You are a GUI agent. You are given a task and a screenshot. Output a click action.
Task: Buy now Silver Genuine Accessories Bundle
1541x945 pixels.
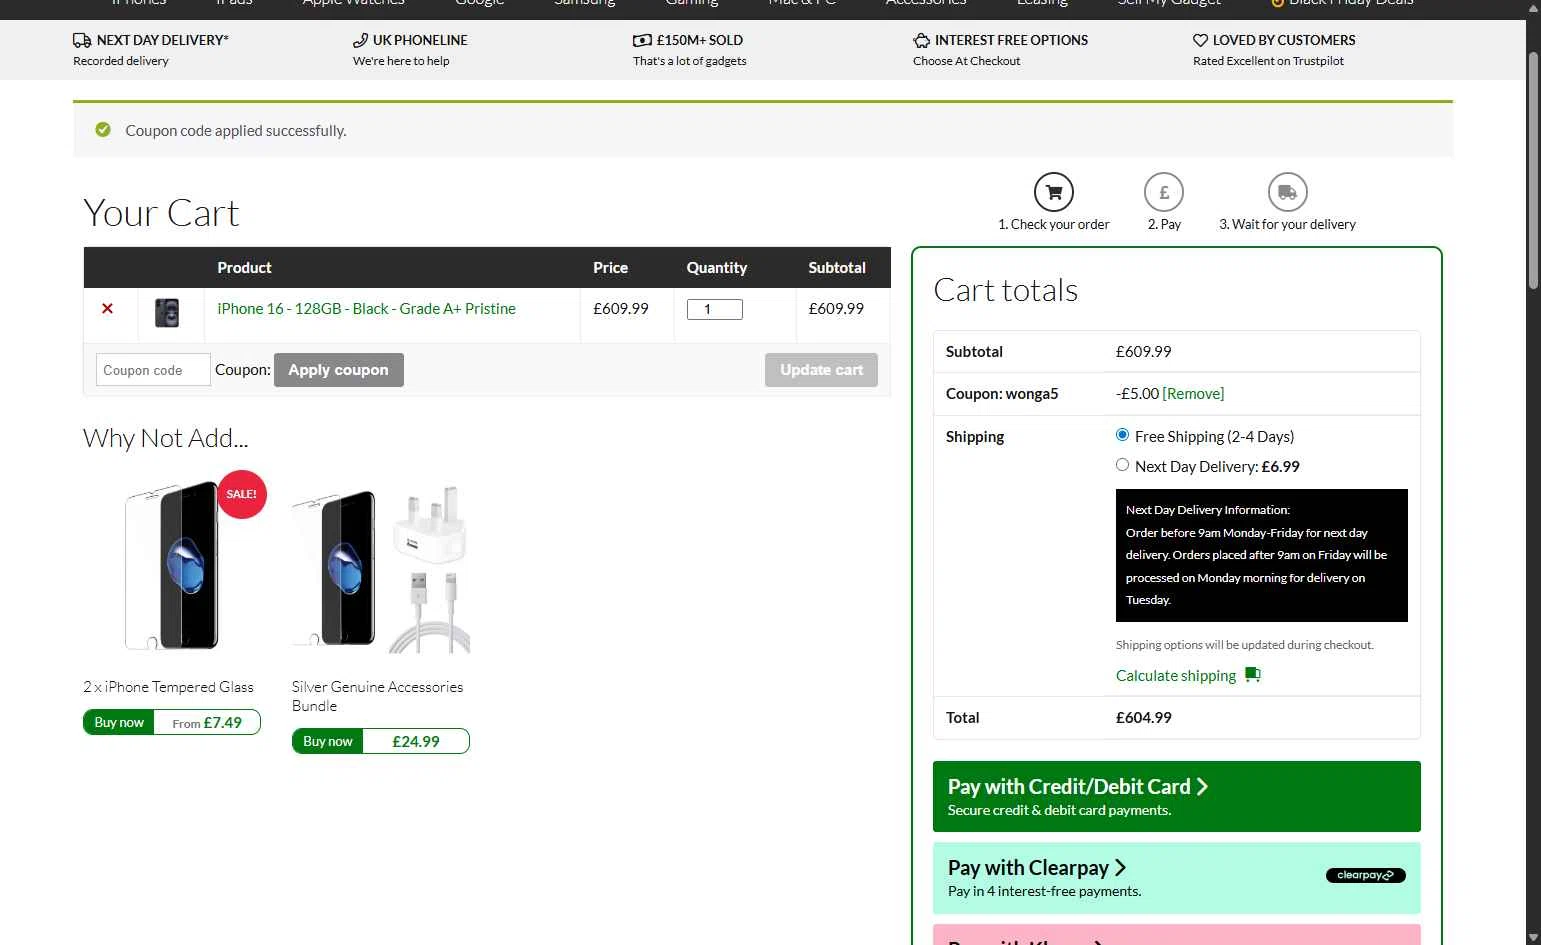[x=328, y=741]
